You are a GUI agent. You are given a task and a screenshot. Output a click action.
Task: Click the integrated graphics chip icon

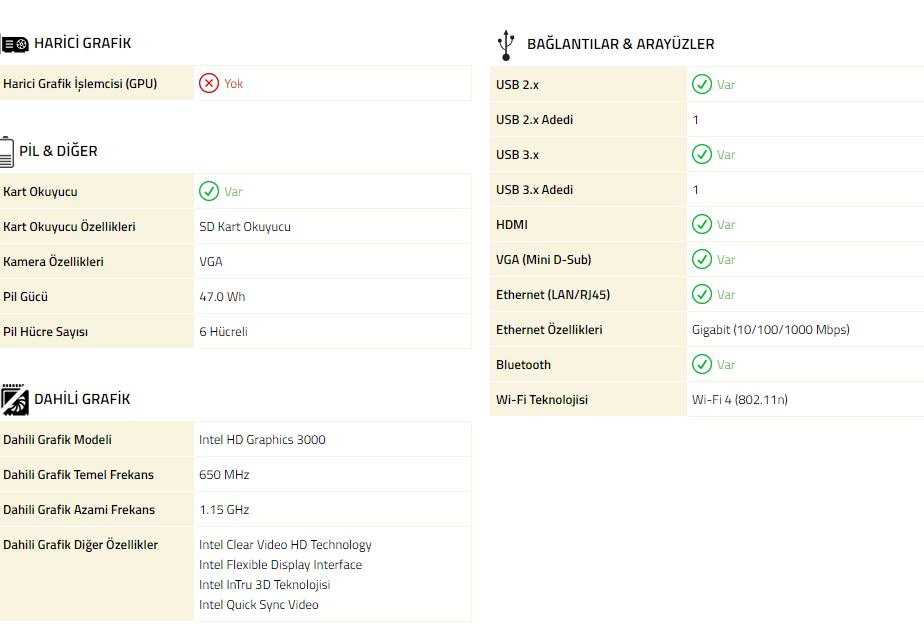coord(14,400)
